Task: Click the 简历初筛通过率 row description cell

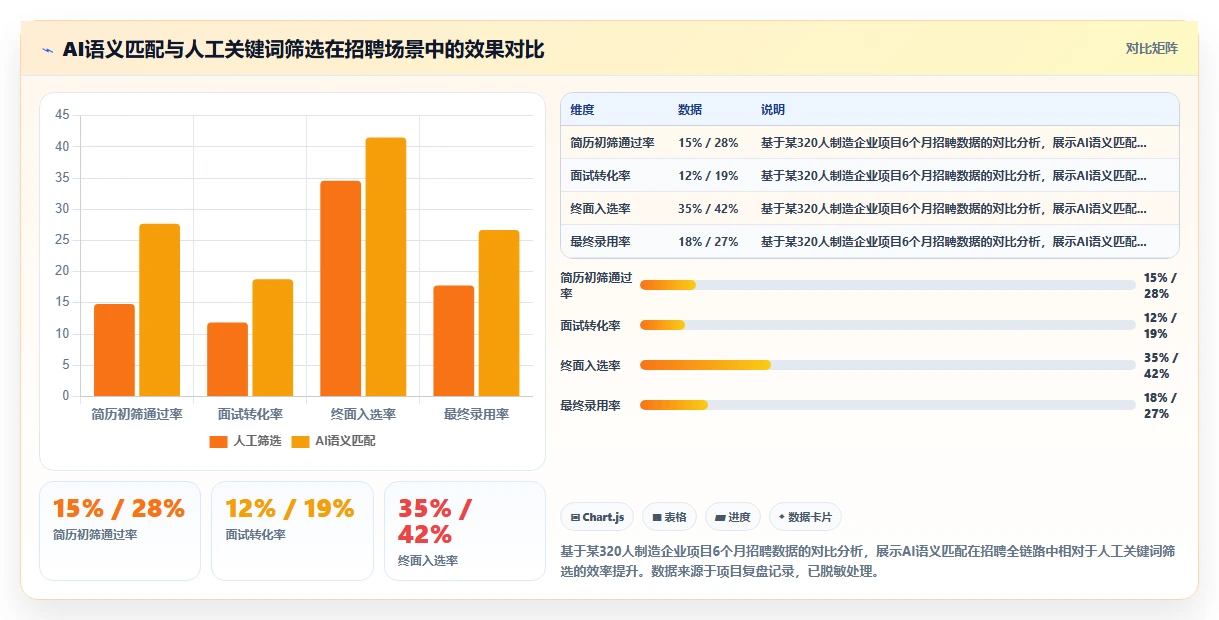Action: (954, 143)
